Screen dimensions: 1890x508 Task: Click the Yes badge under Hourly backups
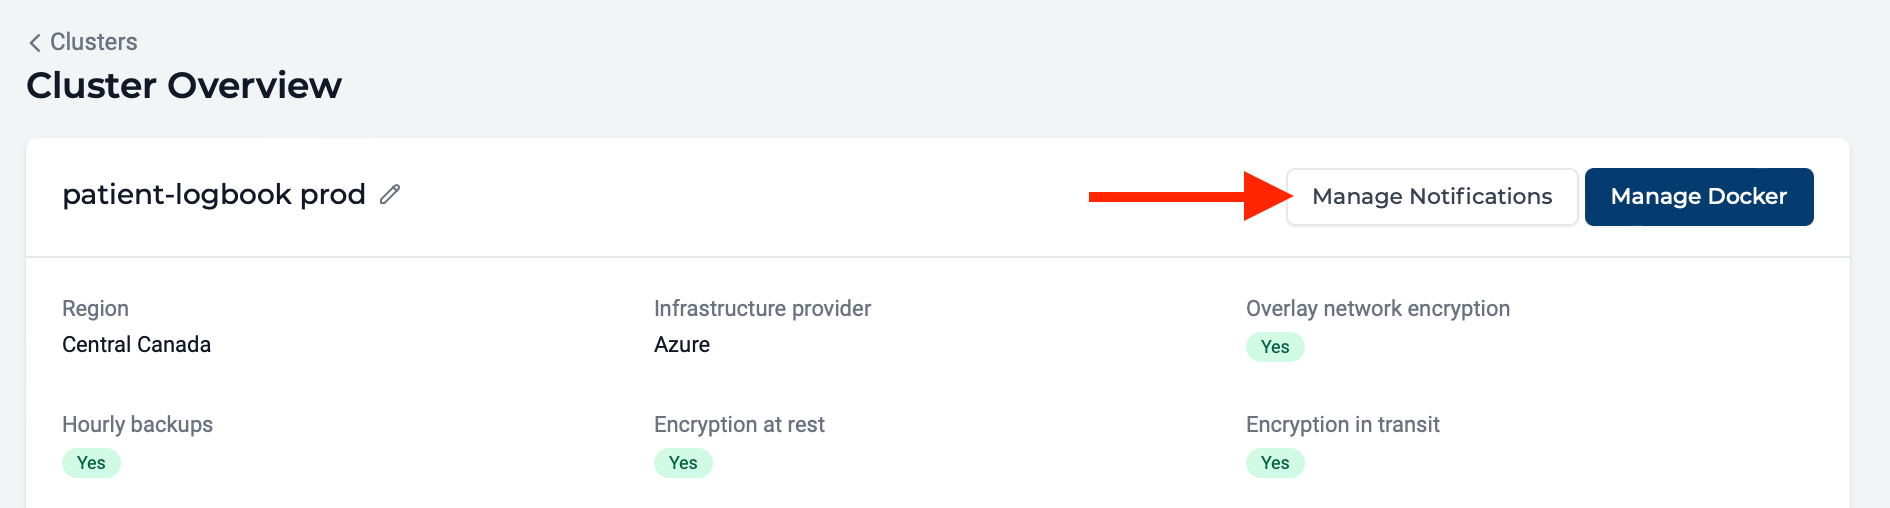click(x=91, y=463)
